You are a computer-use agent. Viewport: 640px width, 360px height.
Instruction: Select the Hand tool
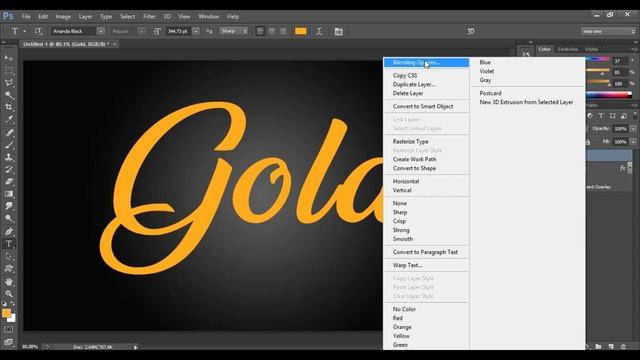[x=9, y=282]
